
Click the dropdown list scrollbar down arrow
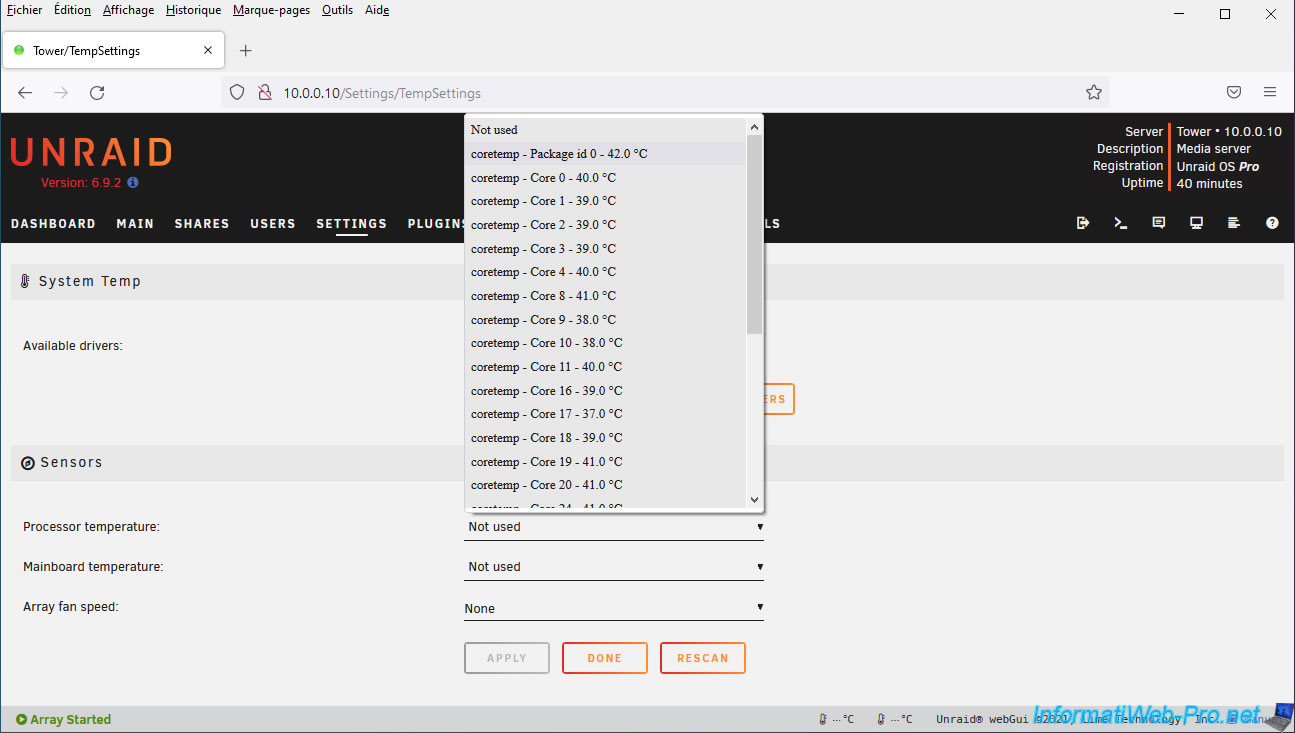coord(754,500)
